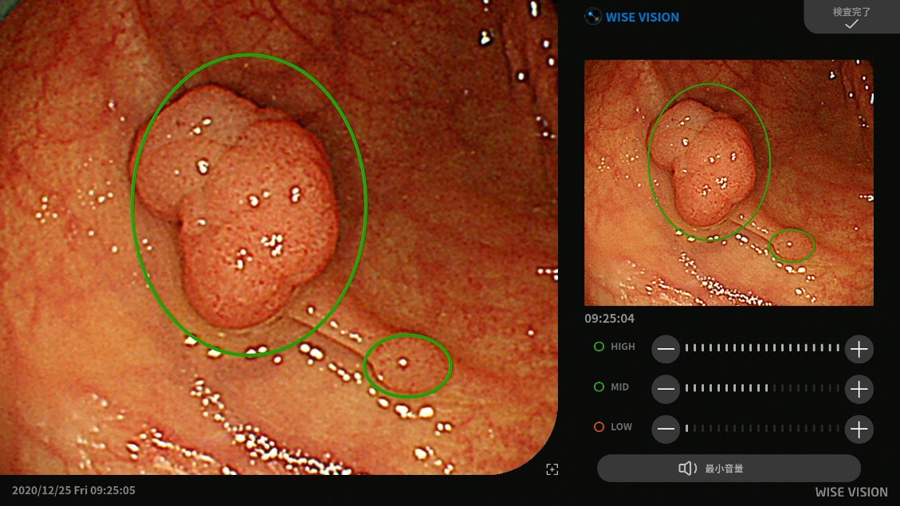Click the WISE VISION logo icon

click(x=593, y=17)
